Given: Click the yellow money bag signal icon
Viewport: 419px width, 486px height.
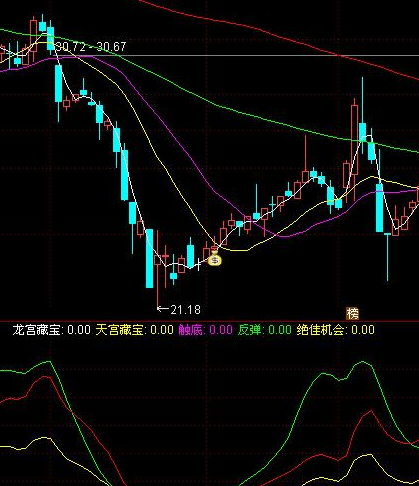Looking at the screenshot, I should tap(215, 259).
